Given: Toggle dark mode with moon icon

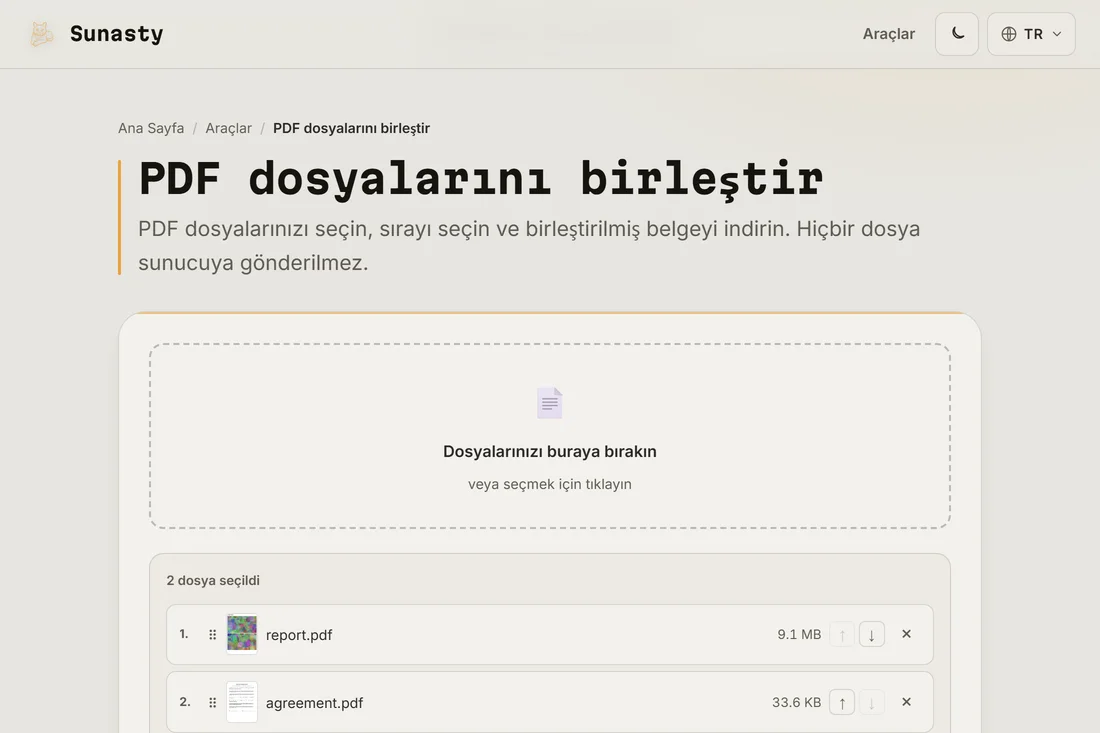Looking at the screenshot, I should point(957,34).
